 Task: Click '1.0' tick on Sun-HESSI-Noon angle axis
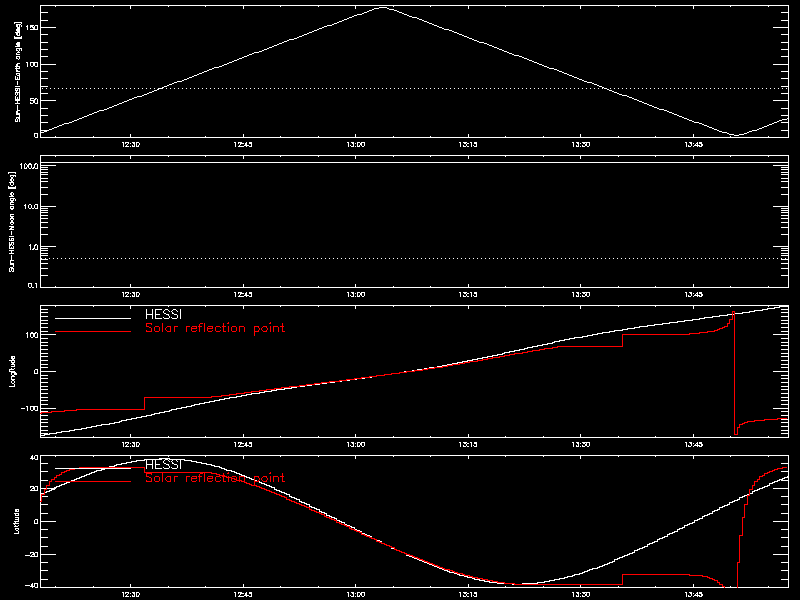click(33, 247)
